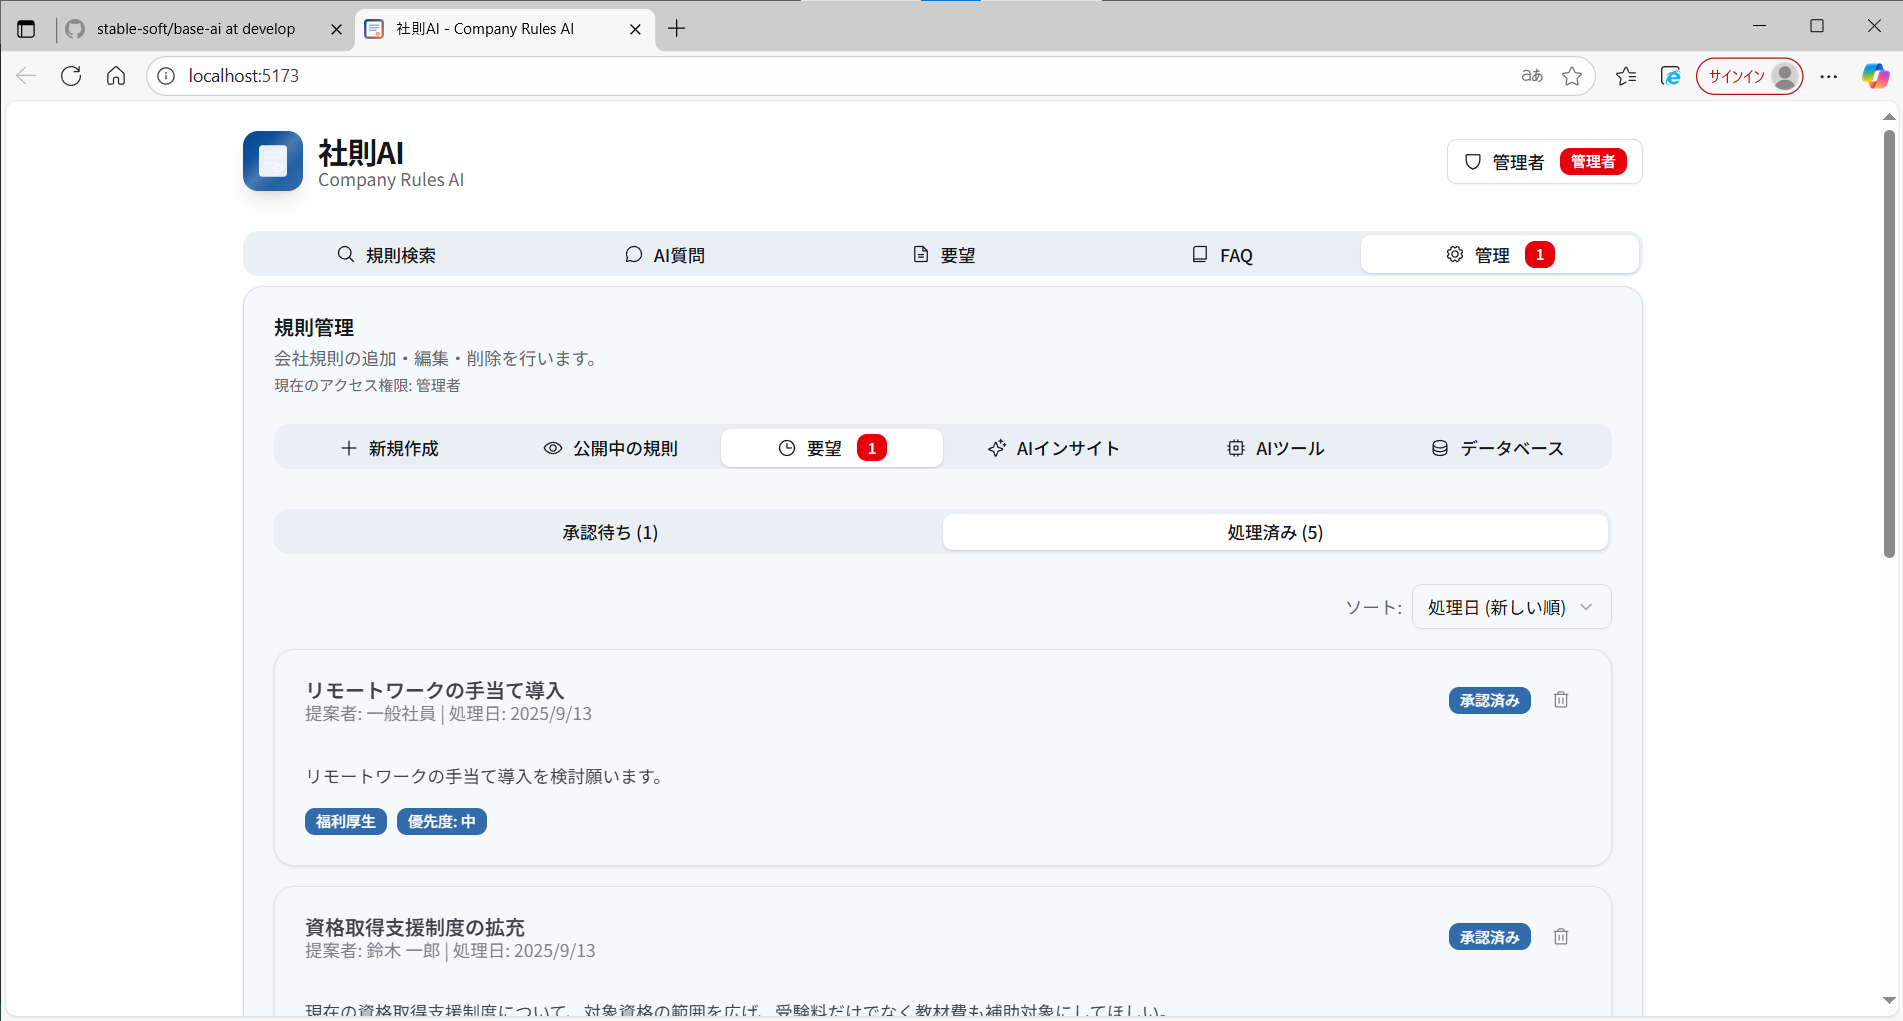Refresh the page with the reload icon
Viewport: 1903px width, 1021px height.
click(71, 76)
